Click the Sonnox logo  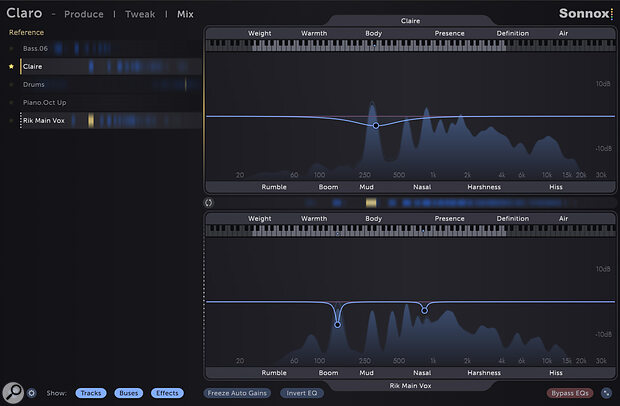tap(586, 13)
